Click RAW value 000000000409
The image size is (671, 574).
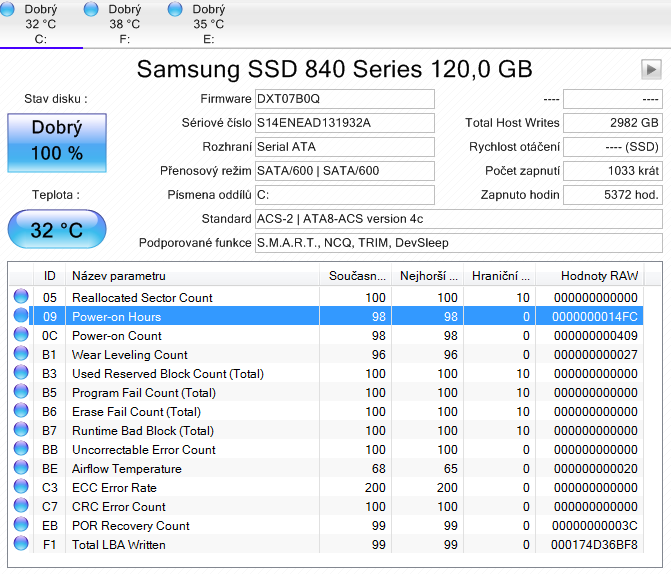tap(596, 336)
